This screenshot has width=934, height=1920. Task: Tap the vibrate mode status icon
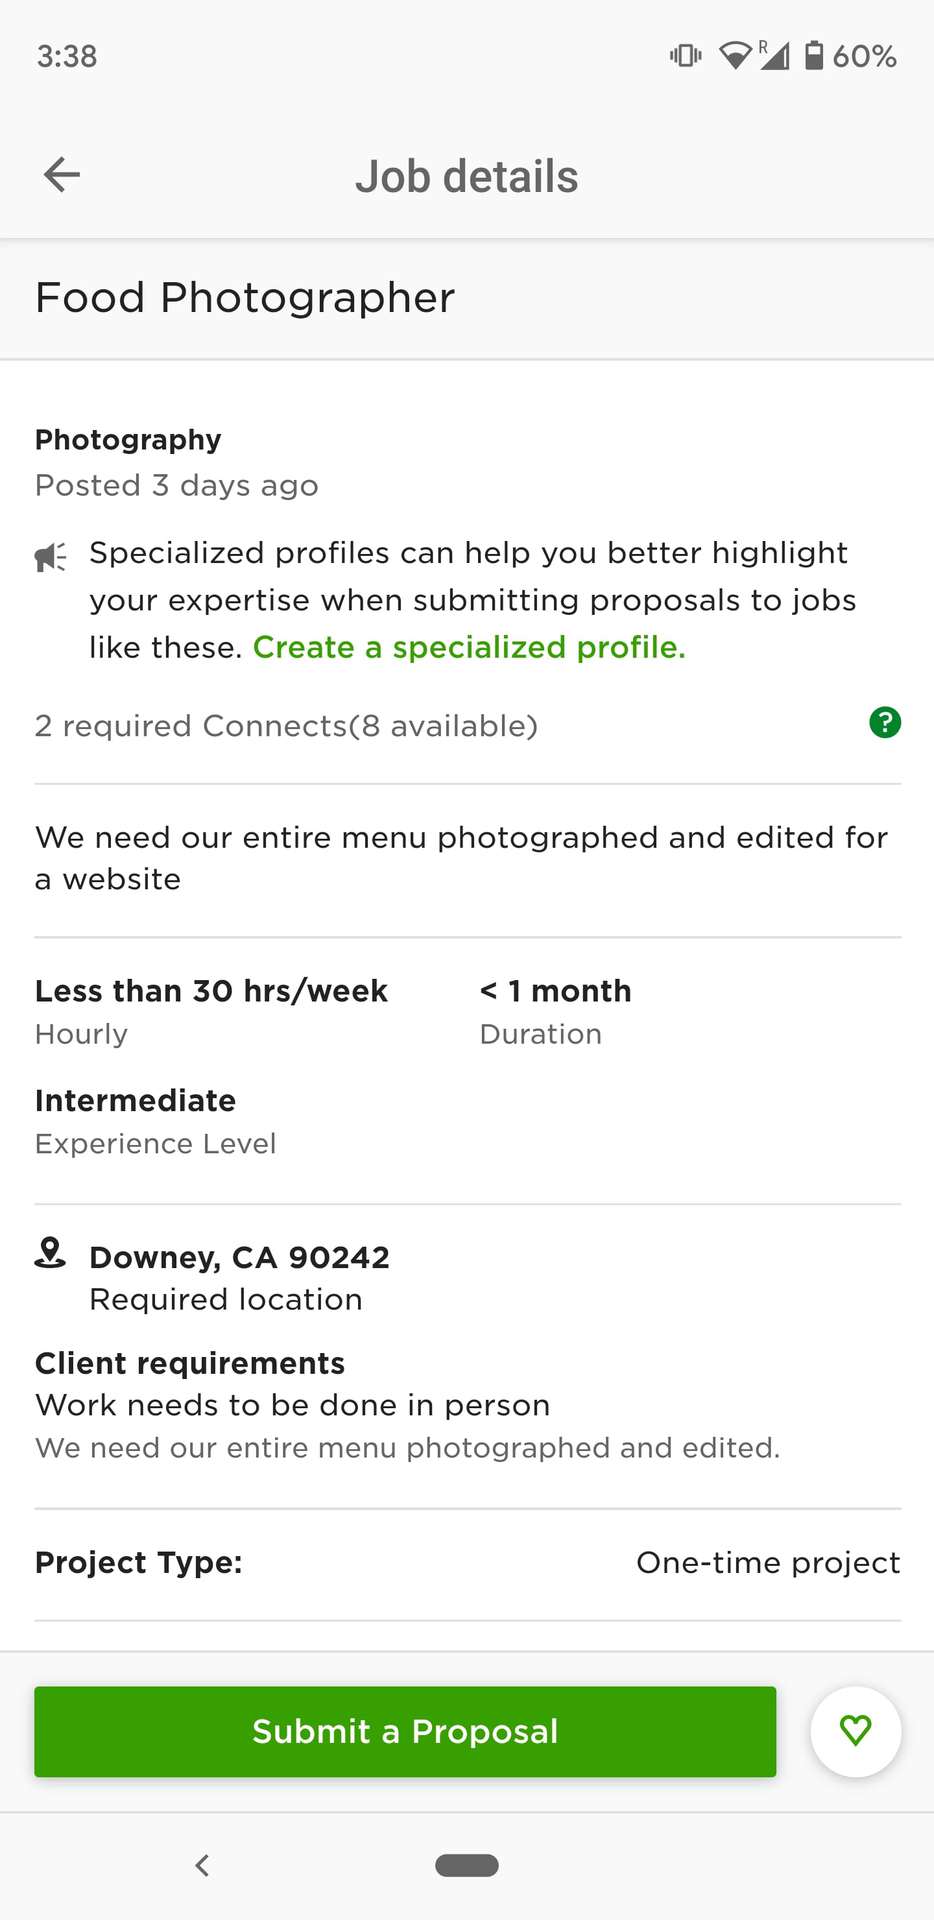tap(686, 55)
